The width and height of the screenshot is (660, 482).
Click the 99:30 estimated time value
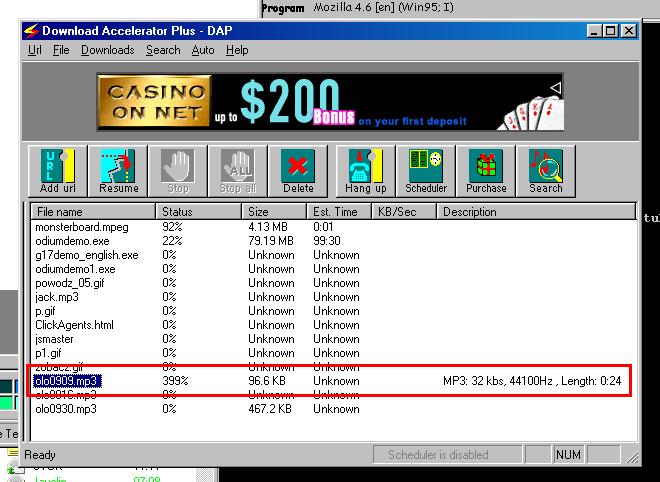[x=327, y=241]
